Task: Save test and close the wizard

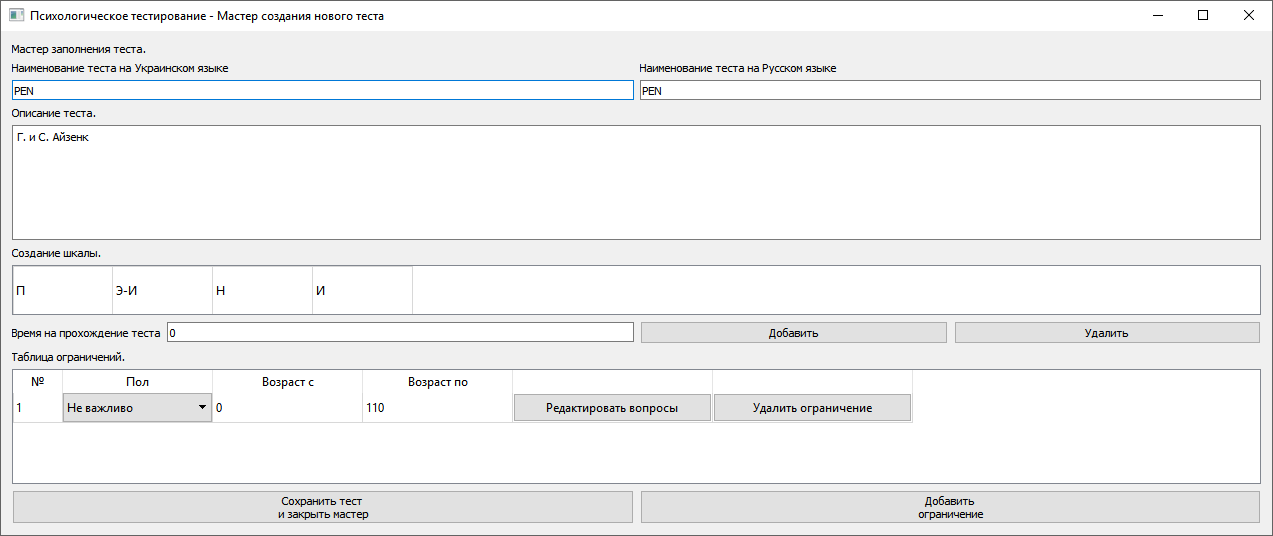Action: pos(322,508)
